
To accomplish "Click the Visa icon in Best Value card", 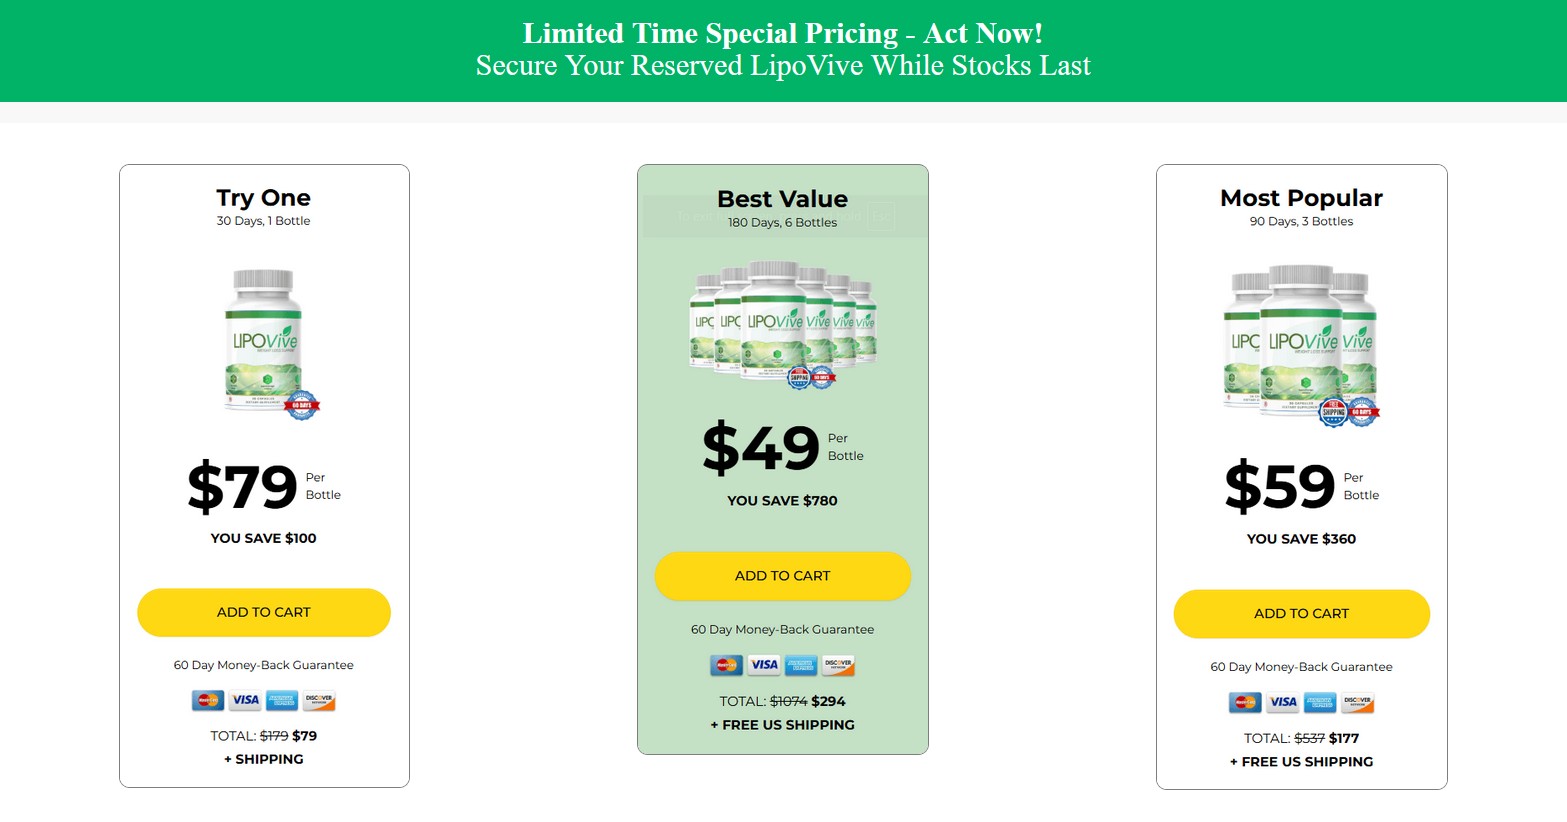I will (764, 665).
